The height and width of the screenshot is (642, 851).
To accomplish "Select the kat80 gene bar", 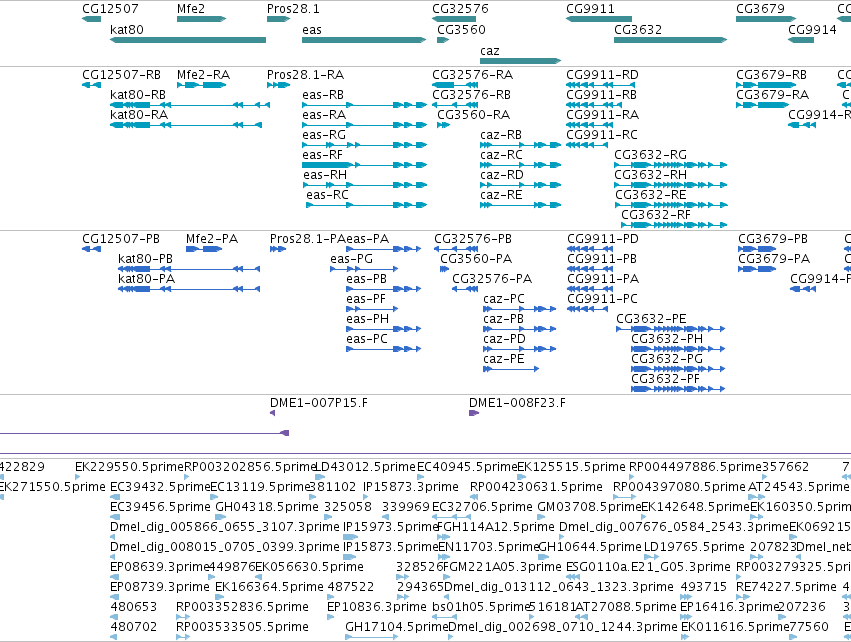I will tap(188, 40).
